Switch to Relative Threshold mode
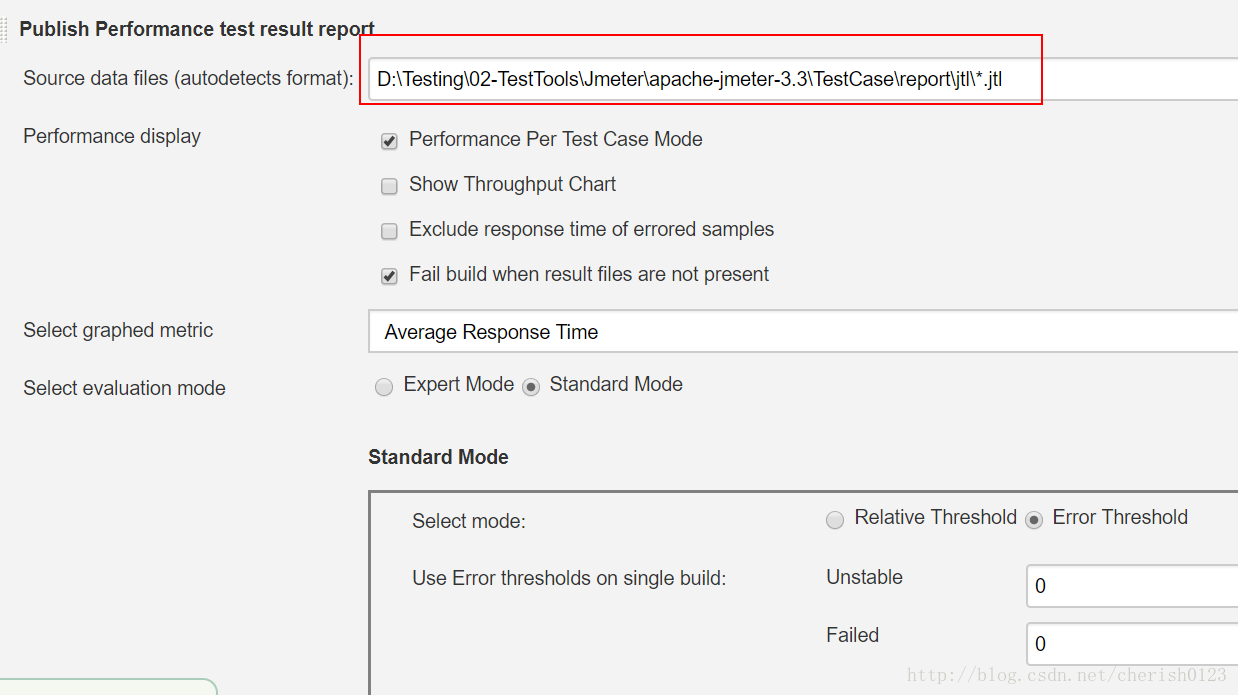This screenshot has height=695, width=1238. pyautogui.click(x=835, y=519)
